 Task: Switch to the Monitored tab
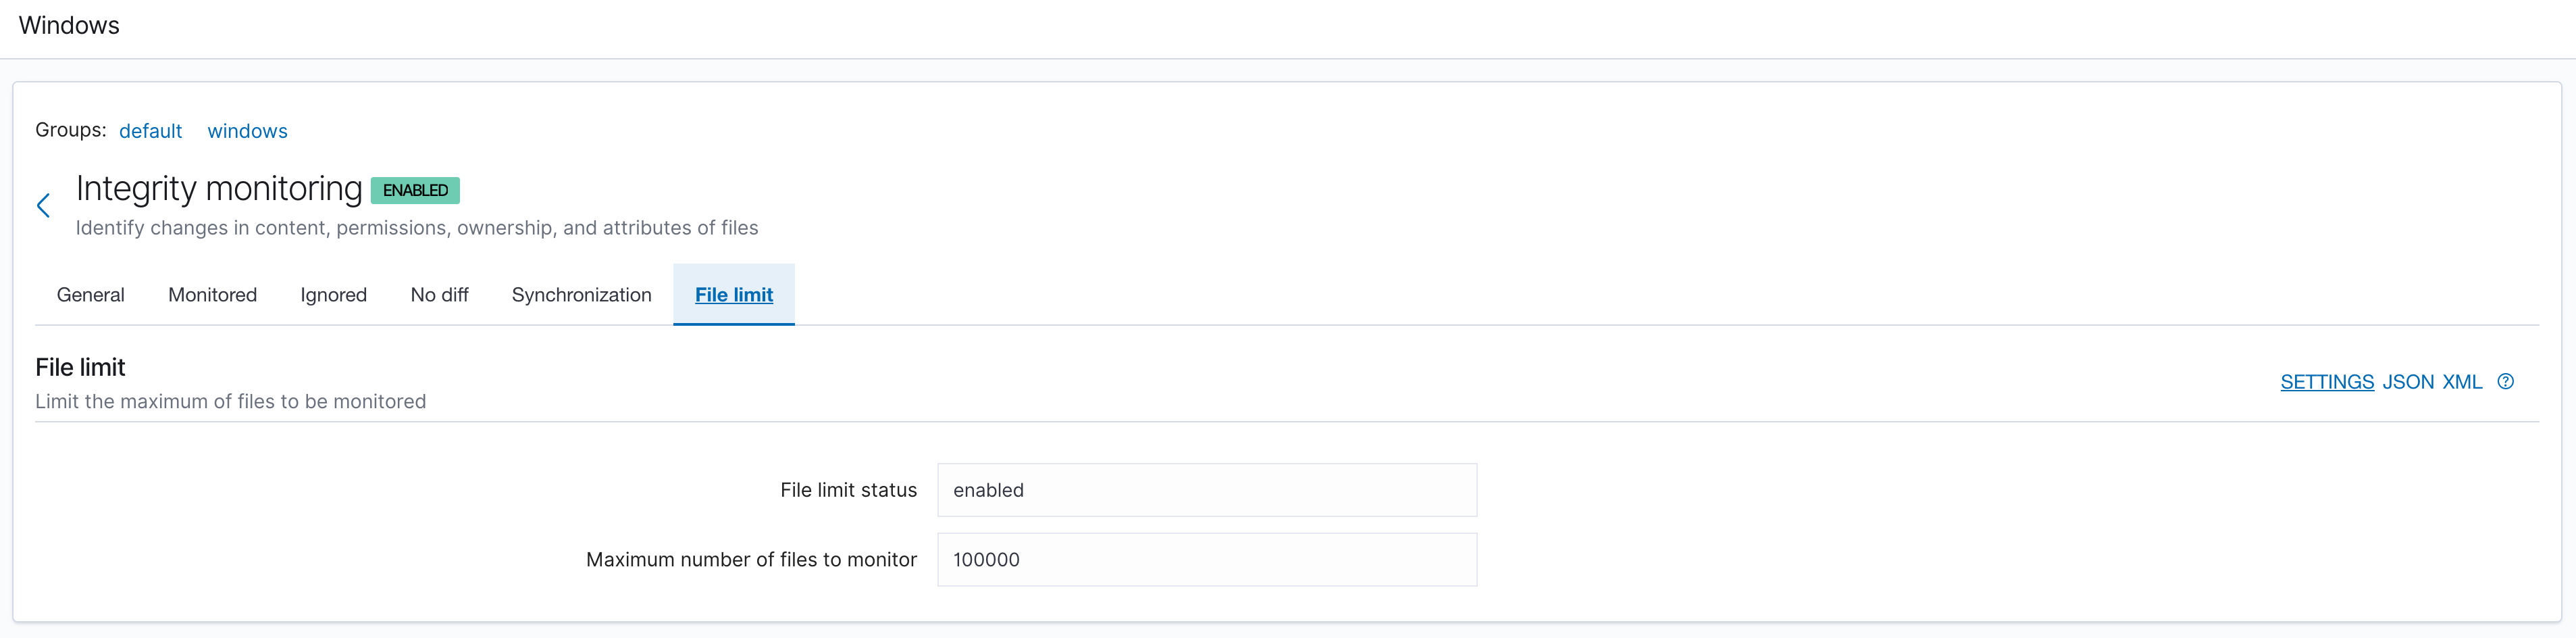212,294
